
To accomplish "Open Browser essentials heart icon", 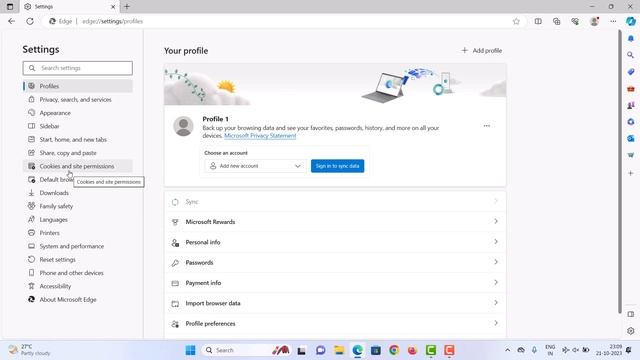I will click(x=575, y=21).
